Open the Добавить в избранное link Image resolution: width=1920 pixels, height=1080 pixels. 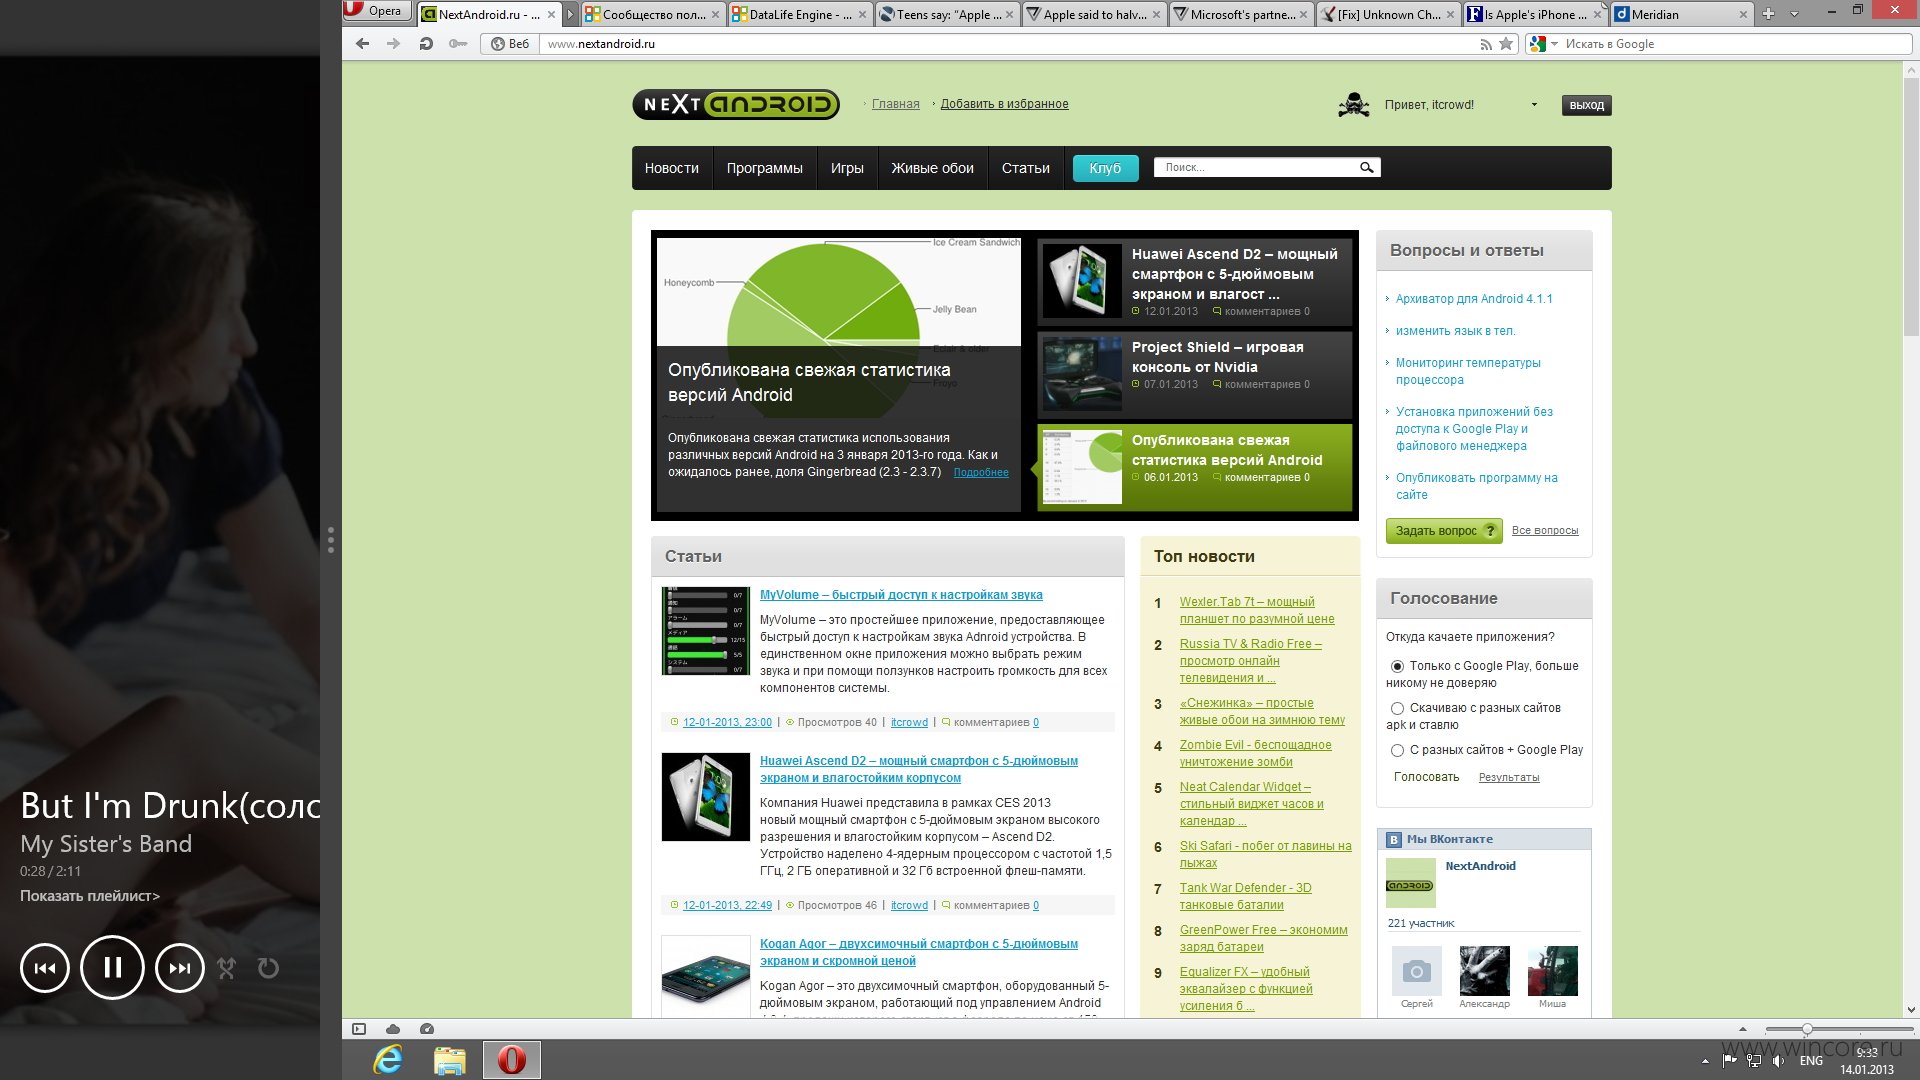[1004, 104]
